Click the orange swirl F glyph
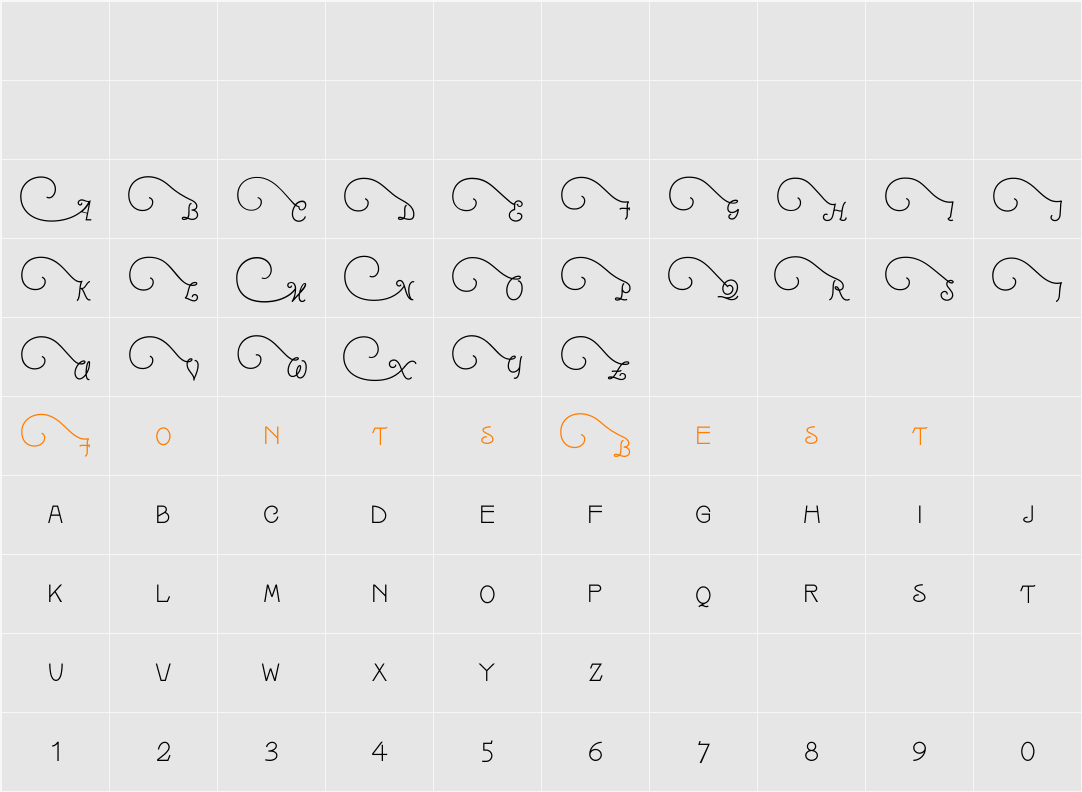The height and width of the screenshot is (792, 1082). 55,435
